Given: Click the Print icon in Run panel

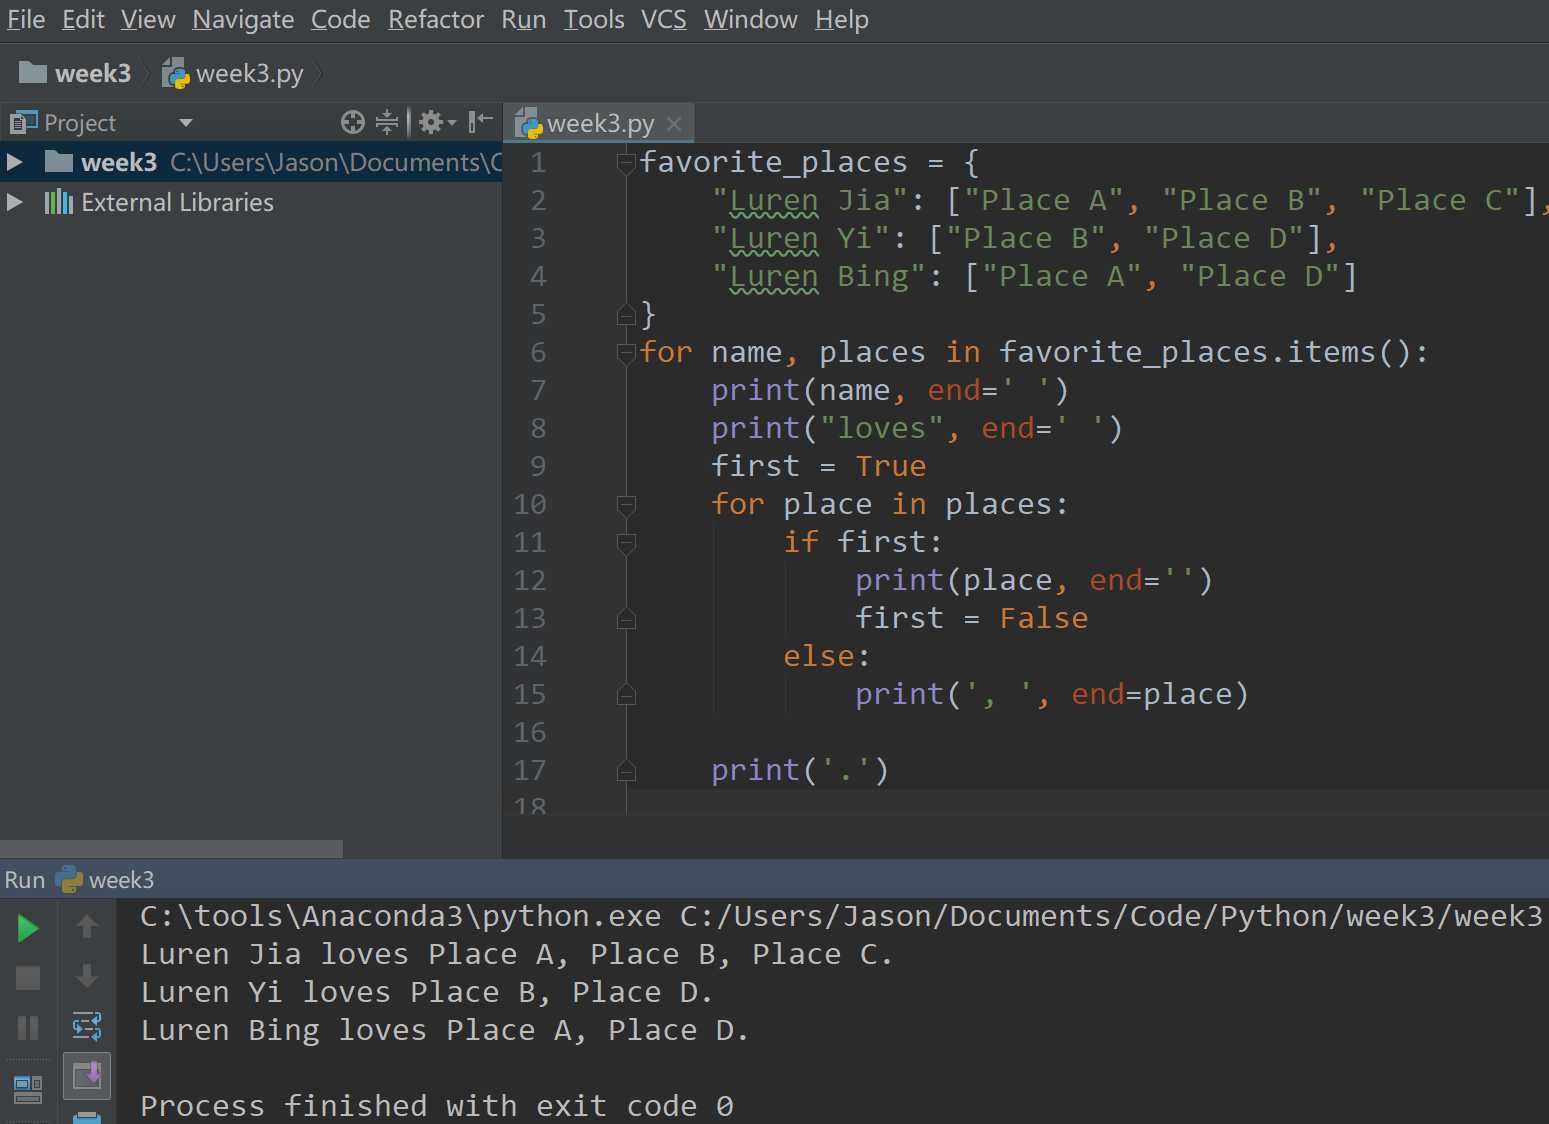Looking at the screenshot, I should (x=87, y=1117).
